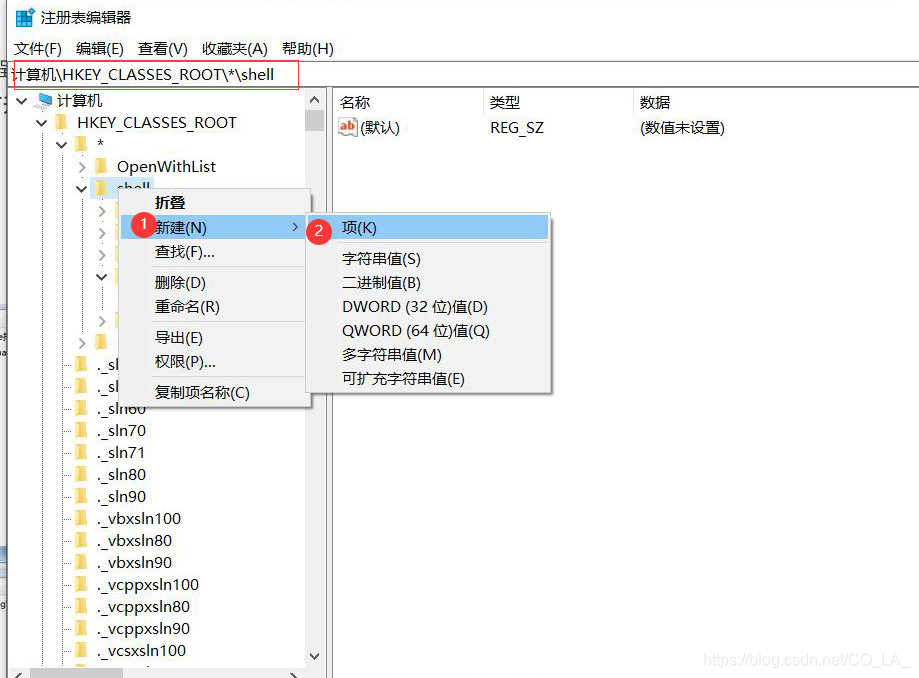The width and height of the screenshot is (919, 678).
Task: Click the ._vbxsln100 folder icon
Action: point(81,518)
